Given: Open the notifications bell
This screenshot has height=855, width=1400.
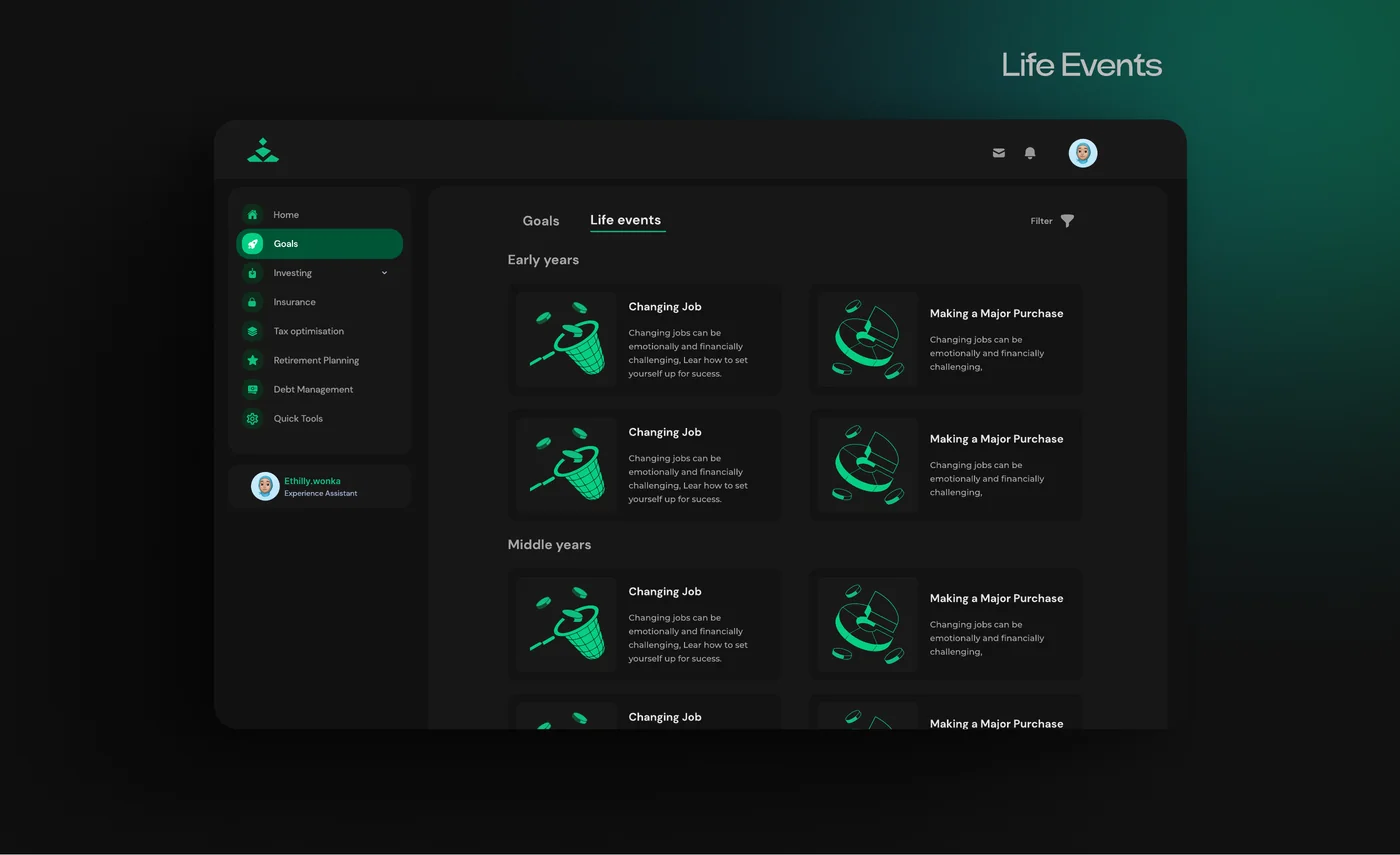Looking at the screenshot, I should [x=1030, y=153].
